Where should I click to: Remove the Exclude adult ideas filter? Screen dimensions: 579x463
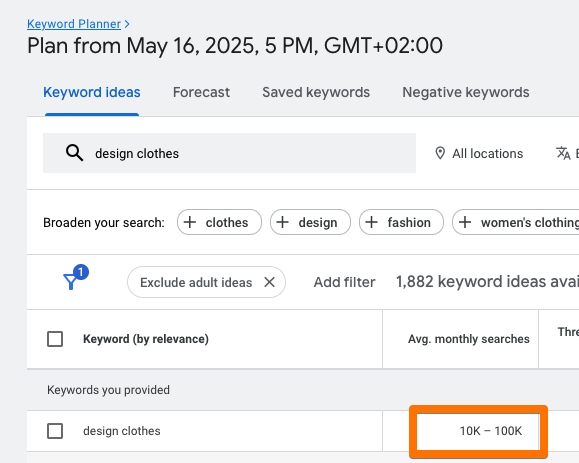pos(270,282)
